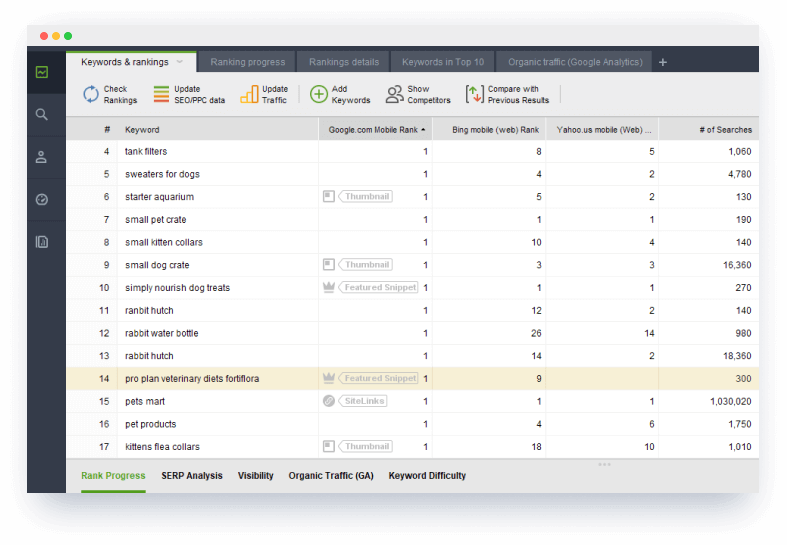Click the Add Keywords plus icon
The width and height of the screenshot is (787, 545).
319,94
